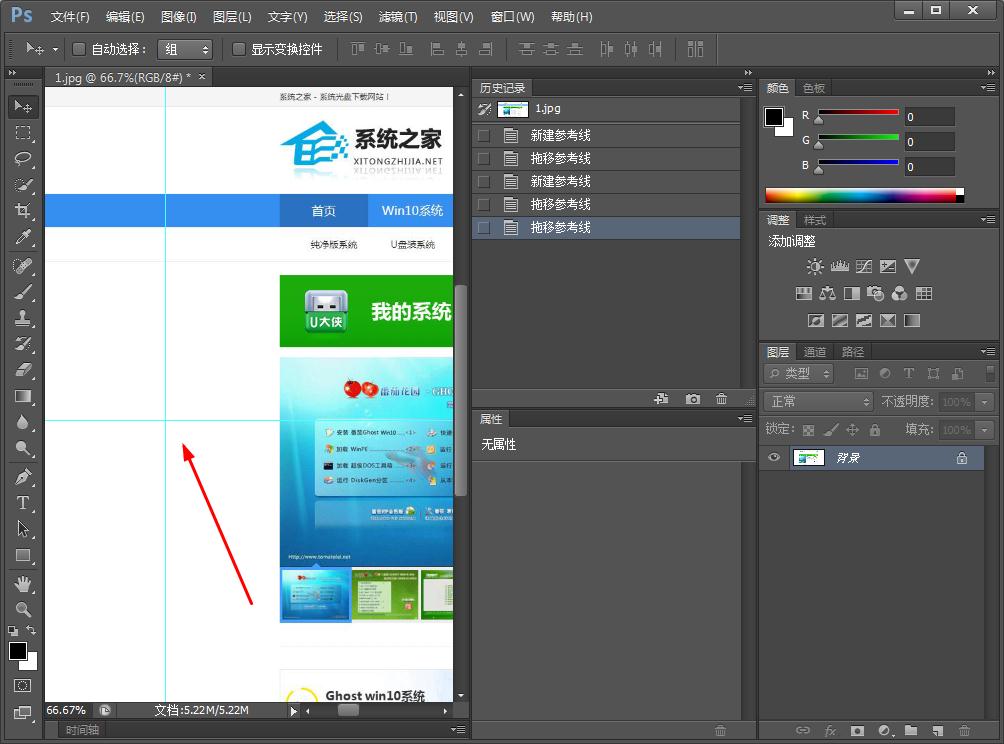Image resolution: width=1004 pixels, height=744 pixels.
Task: Select the Crop tool
Action: 22,211
